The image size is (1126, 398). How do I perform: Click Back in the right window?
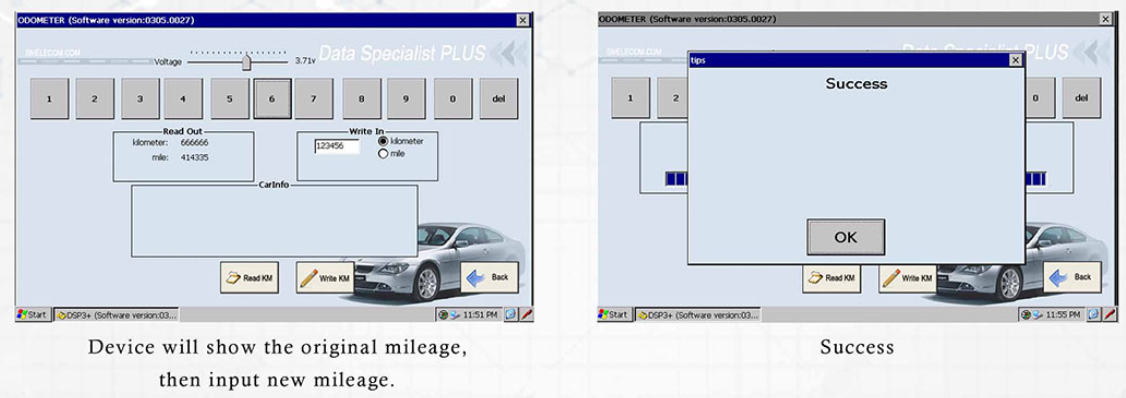[x=1072, y=277]
